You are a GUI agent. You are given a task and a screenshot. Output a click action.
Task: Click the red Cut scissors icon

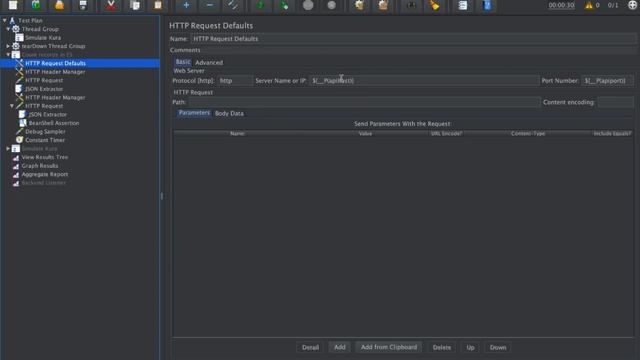111,5
